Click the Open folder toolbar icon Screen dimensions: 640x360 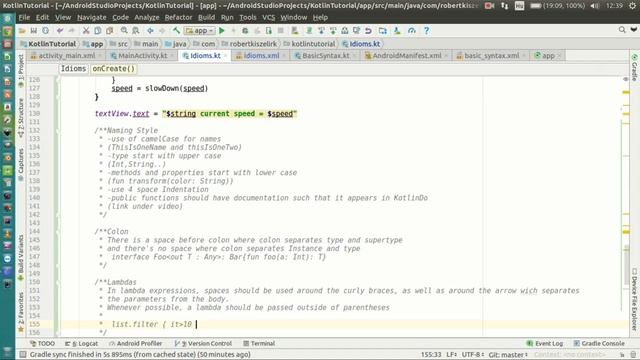[22, 31]
